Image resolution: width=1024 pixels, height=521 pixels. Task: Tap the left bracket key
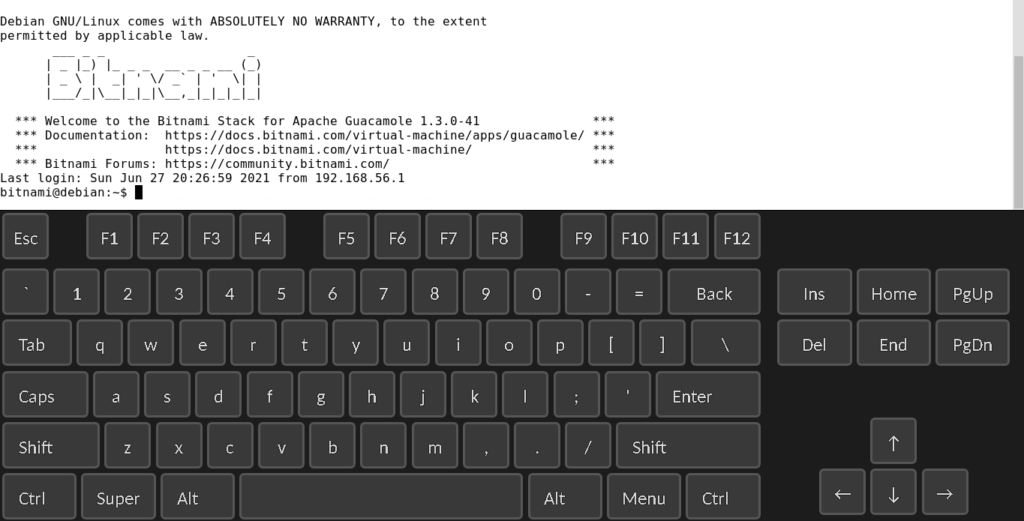point(611,343)
